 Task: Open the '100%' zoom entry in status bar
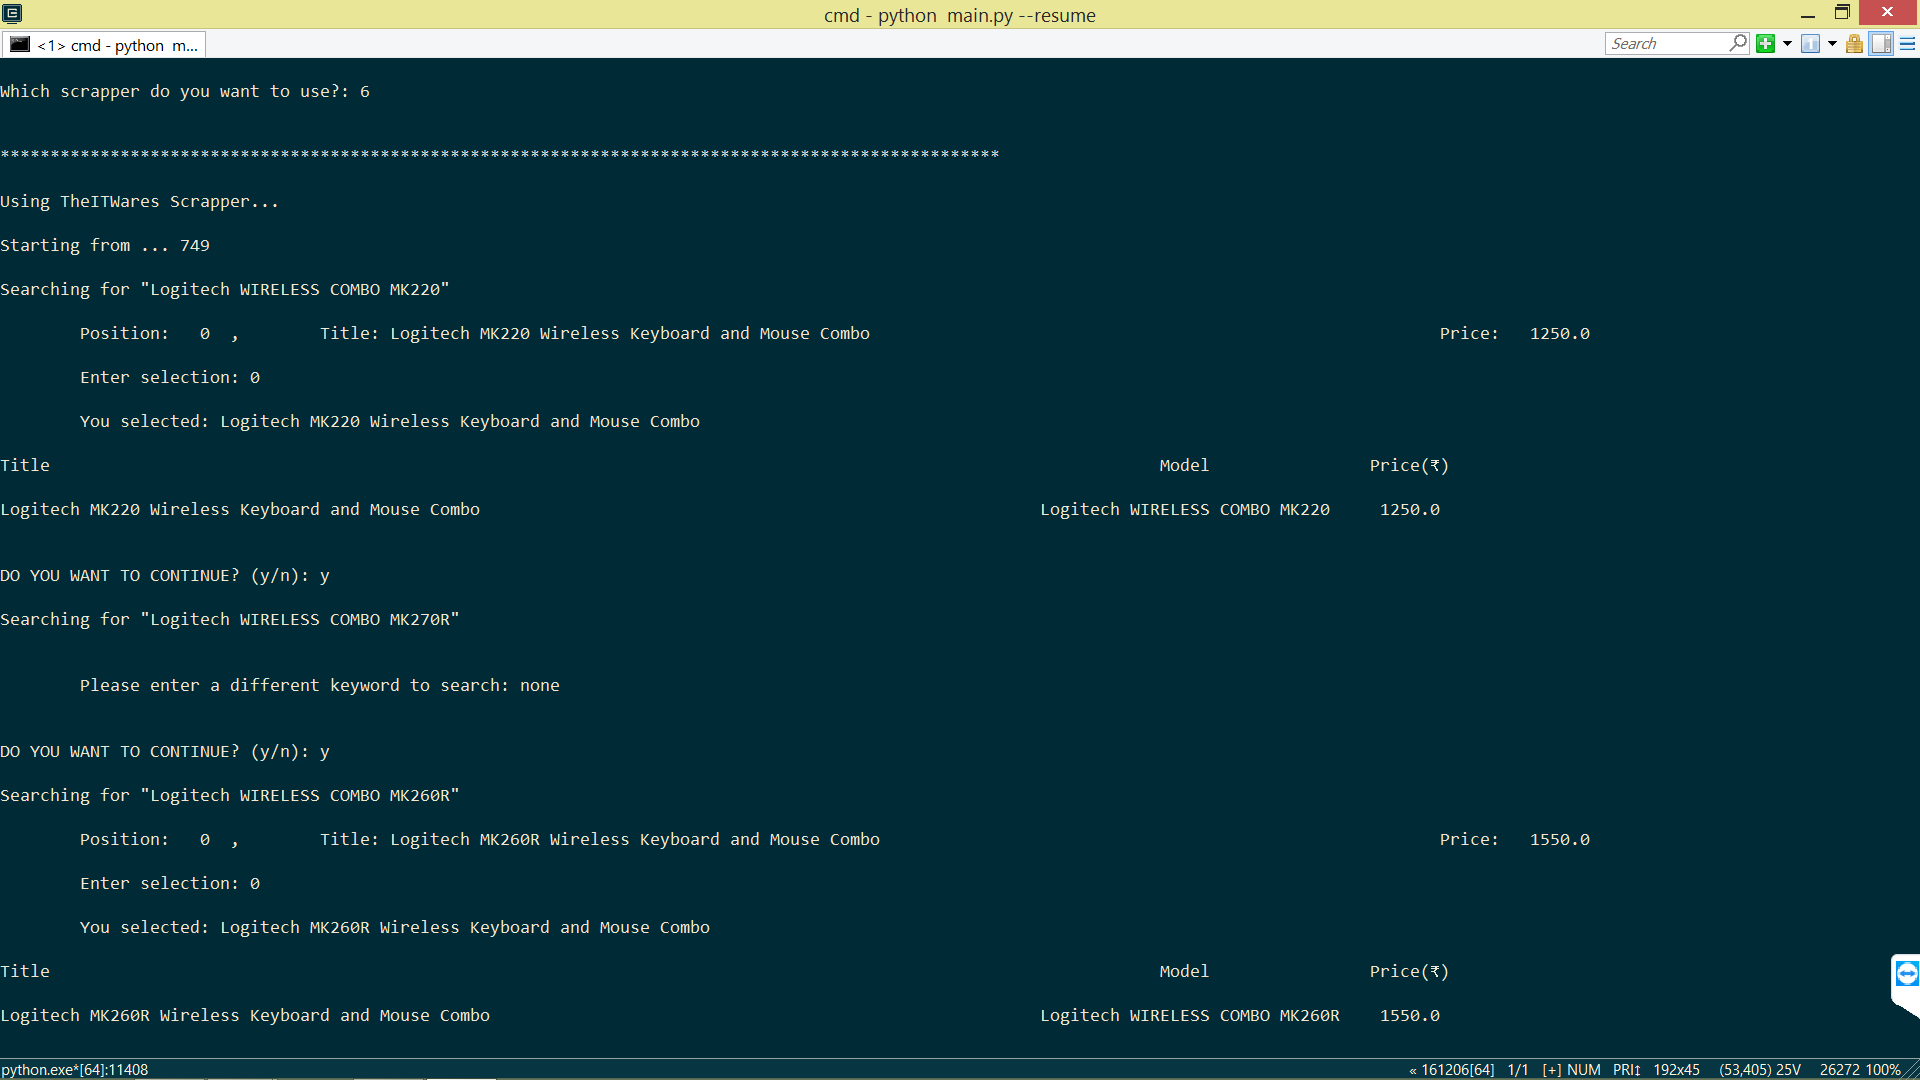pyautogui.click(x=1883, y=1070)
